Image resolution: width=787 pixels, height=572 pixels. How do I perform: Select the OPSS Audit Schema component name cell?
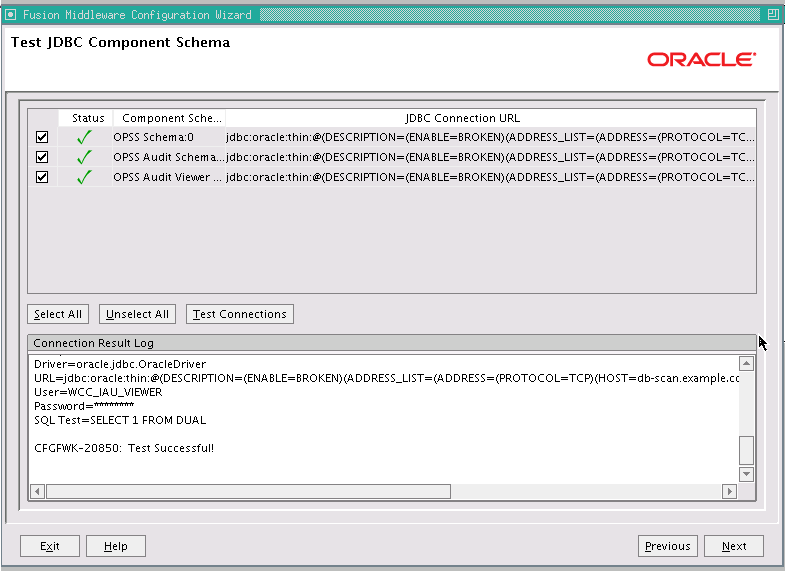pos(169,157)
